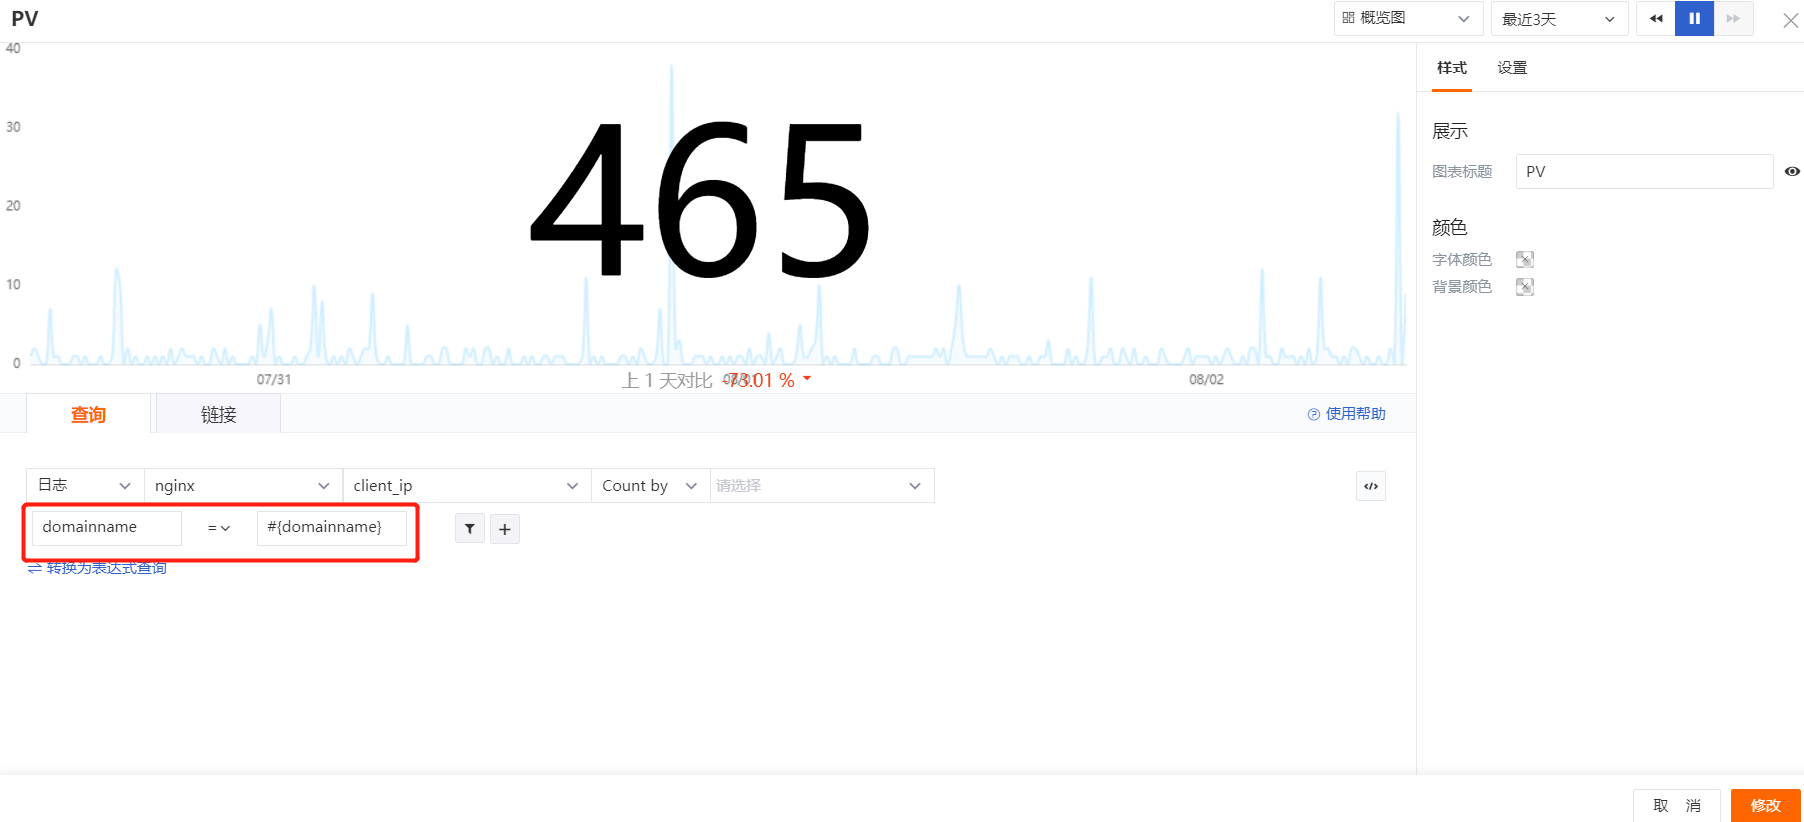The height and width of the screenshot is (822, 1804).
Task: Toggle chart title visibility eye icon
Action: (x=1792, y=171)
